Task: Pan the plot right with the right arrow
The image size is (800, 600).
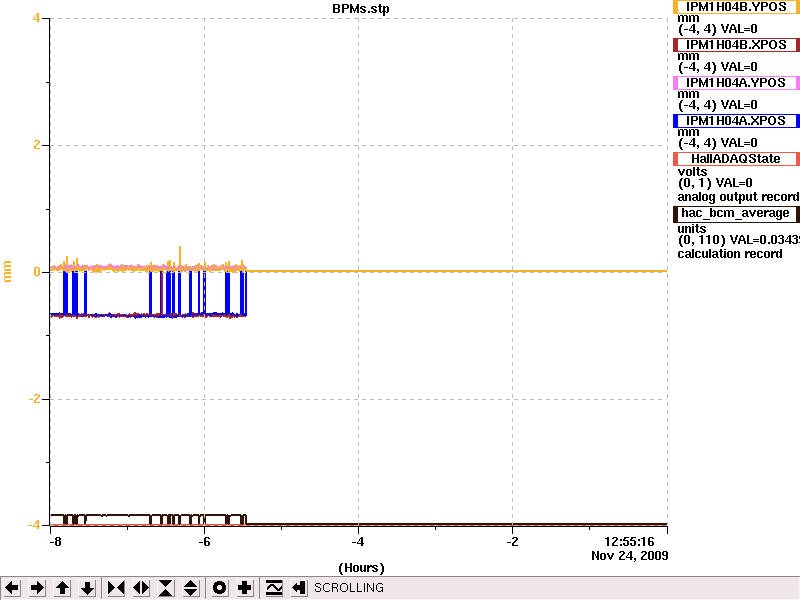Action: [37, 588]
